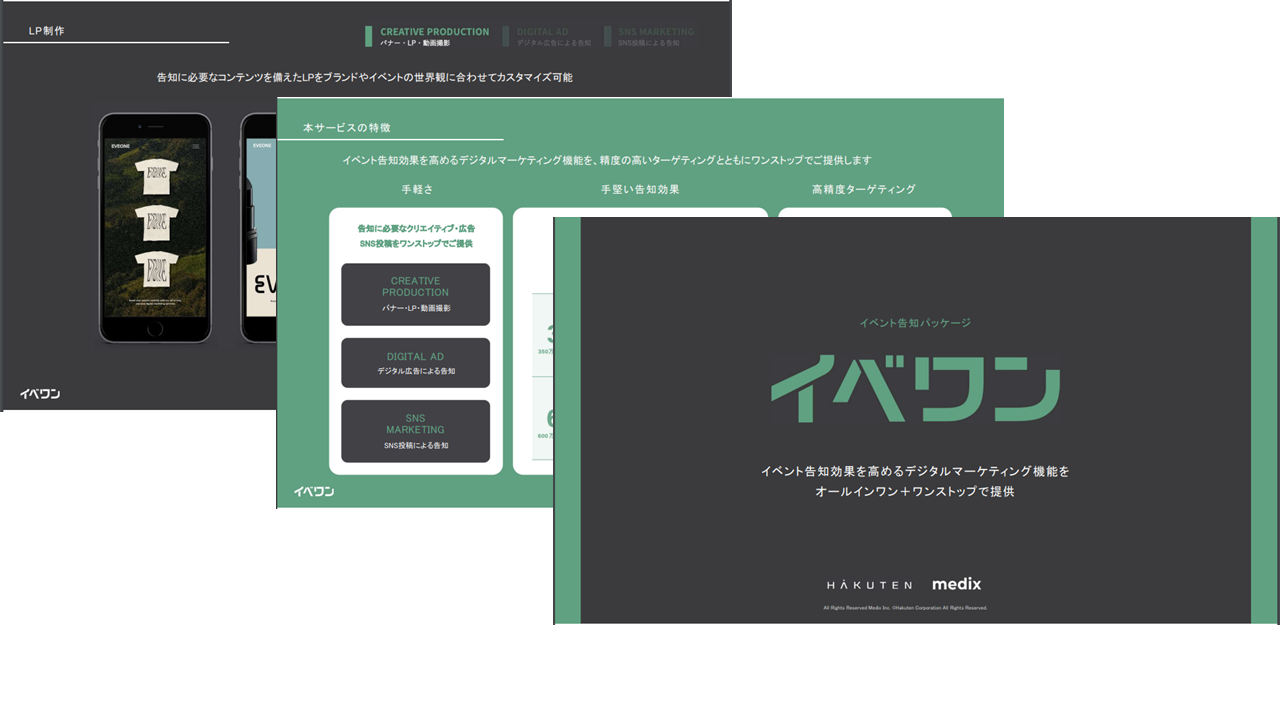Viewport: 1280px width, 720px height.
Task: Click イベント告知パッケージ label on the front slide
Action: (915, 323)
